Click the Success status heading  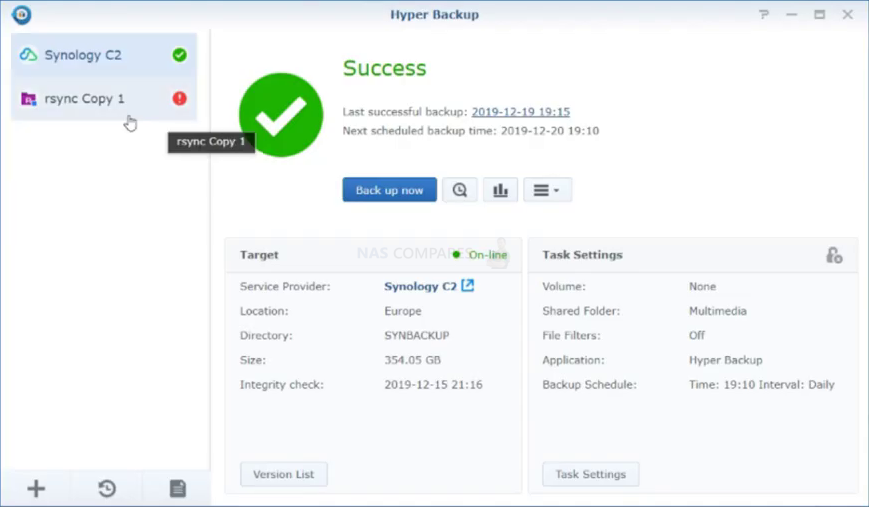point(385,68)
